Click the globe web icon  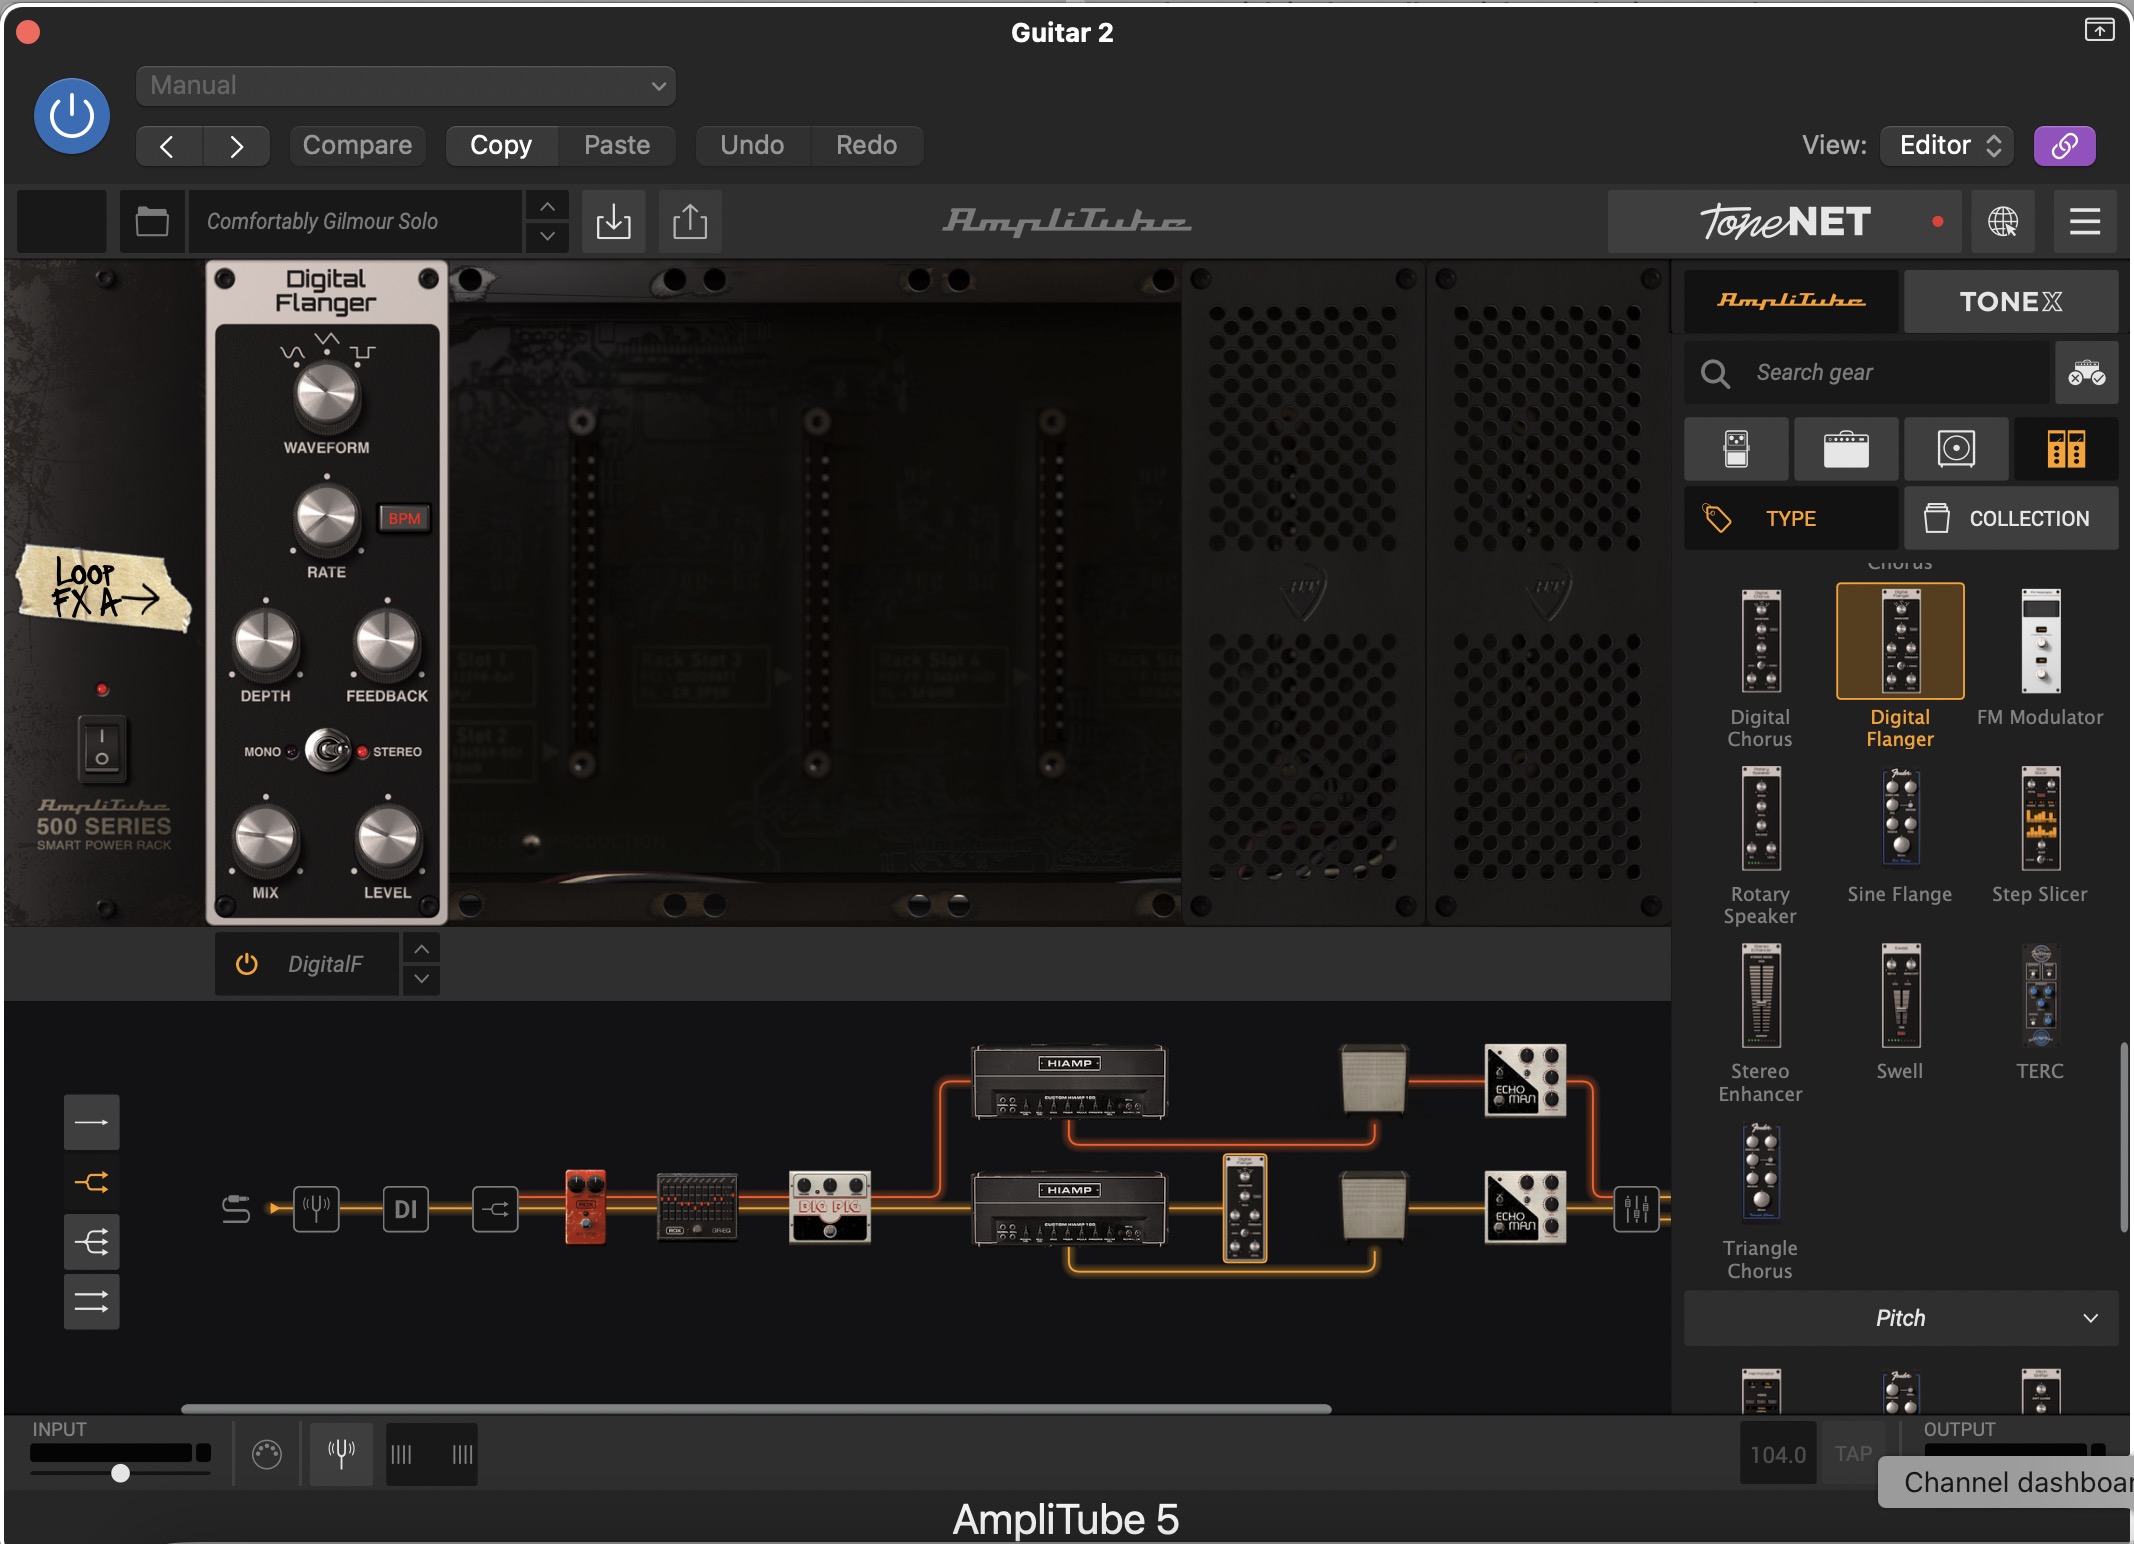[2002, 221]
